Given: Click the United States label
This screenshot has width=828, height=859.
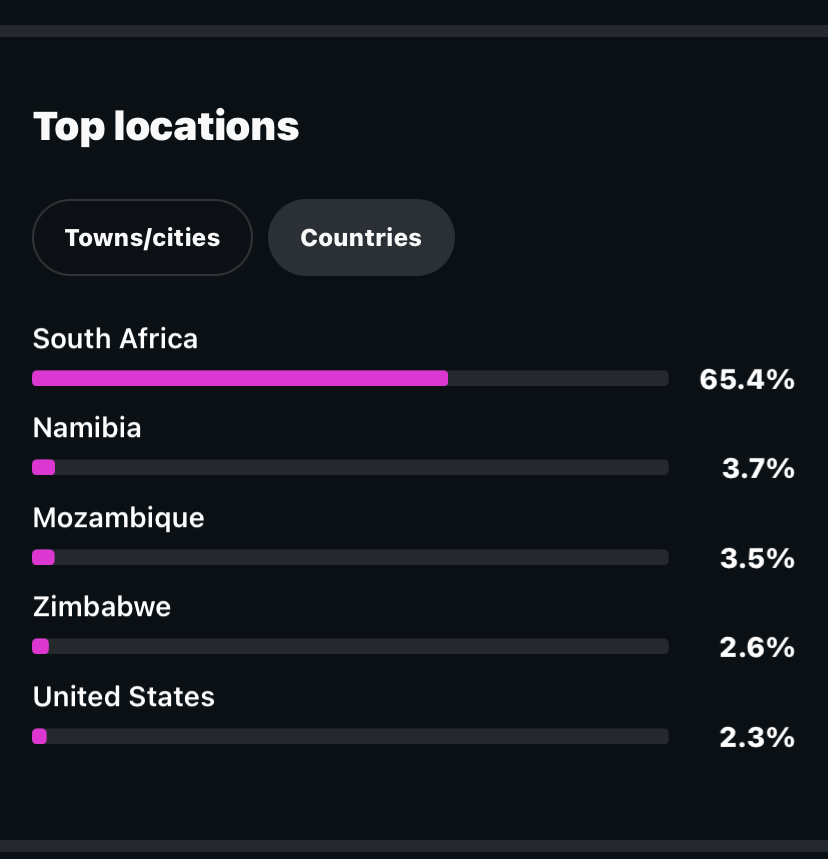Looking at the screenshot, I should click(x=124, y=697).
